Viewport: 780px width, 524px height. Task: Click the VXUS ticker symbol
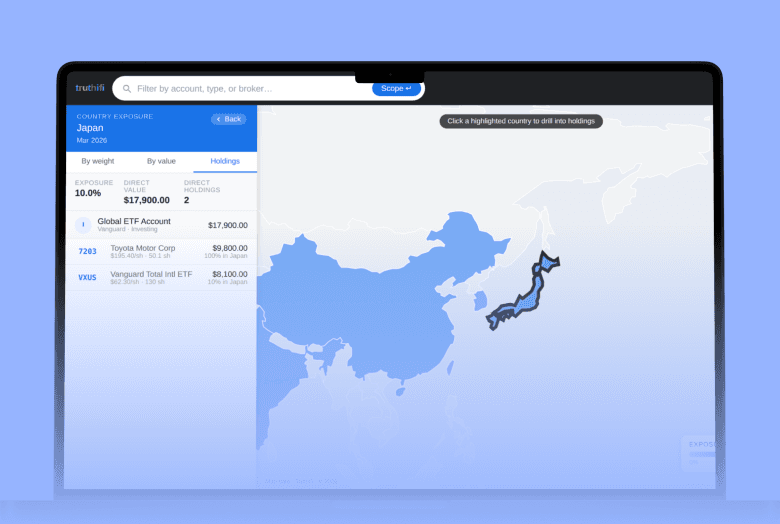tap(87, 277)
